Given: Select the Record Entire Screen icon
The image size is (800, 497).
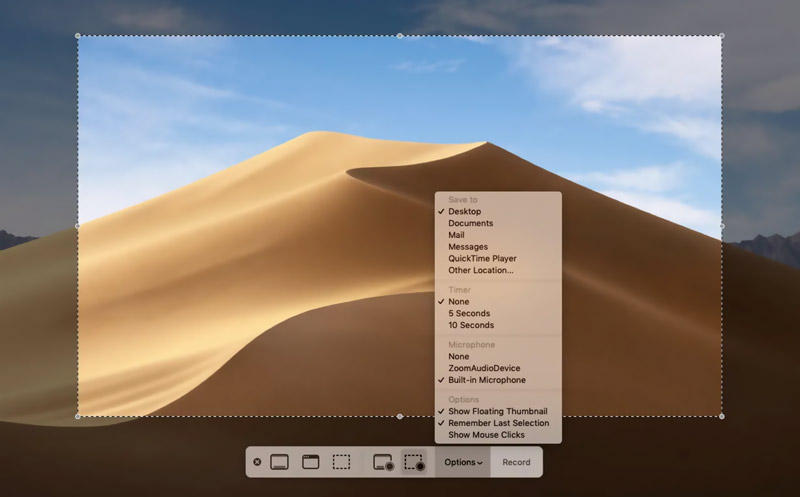Looking at the screenshot, I should (x=383, y=462).
